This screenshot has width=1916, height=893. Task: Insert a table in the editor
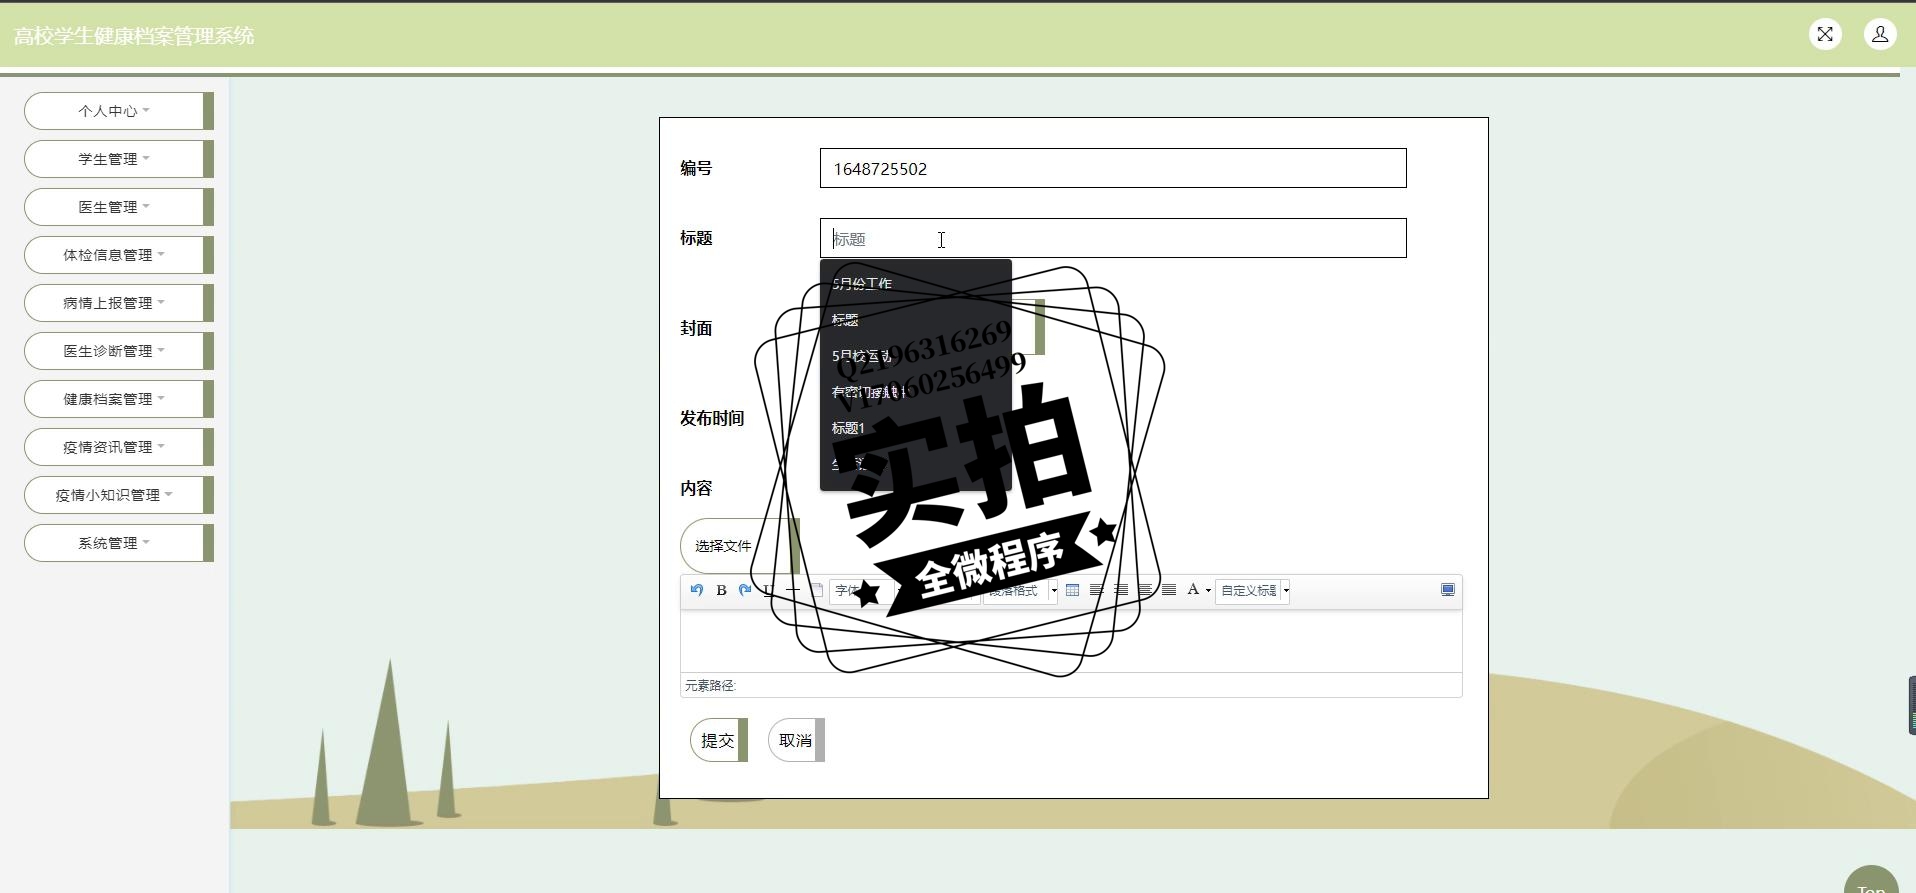coord(1072,590)
